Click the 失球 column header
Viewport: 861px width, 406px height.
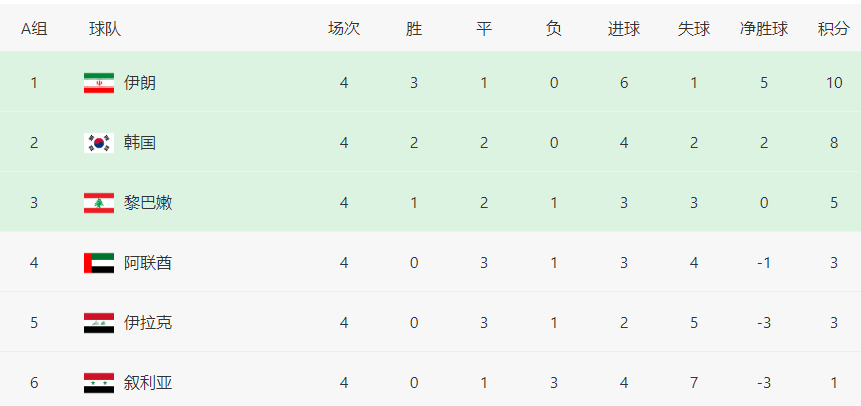click(x=694, y=29)
